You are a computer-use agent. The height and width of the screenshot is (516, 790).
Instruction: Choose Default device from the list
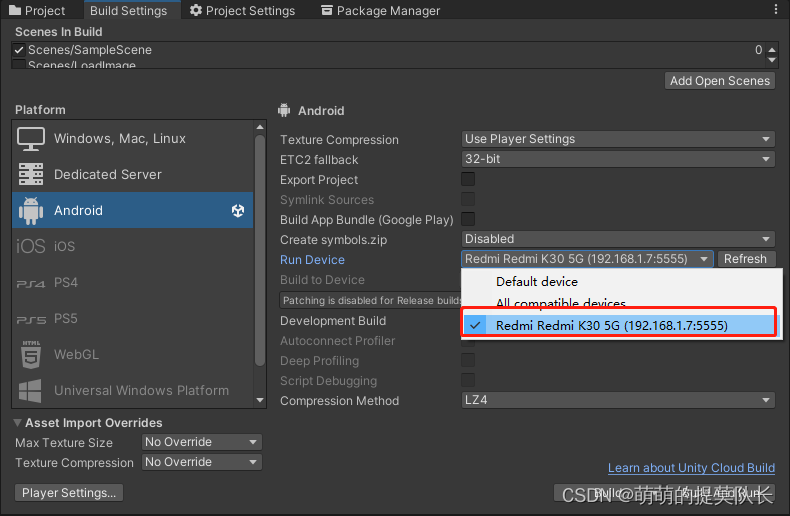pos(537,281)
